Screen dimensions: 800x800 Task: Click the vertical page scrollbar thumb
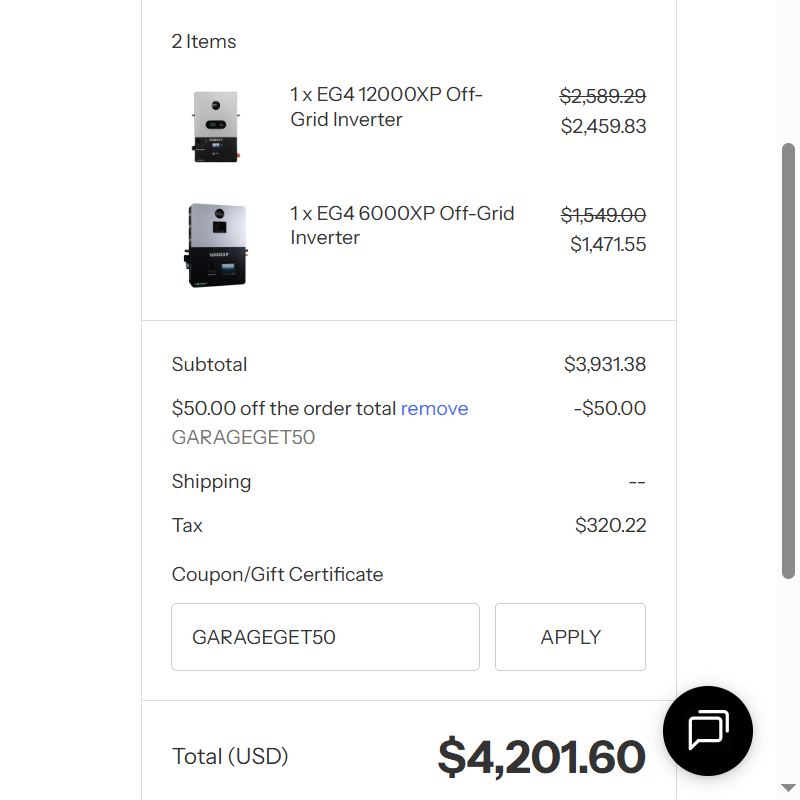[x=789, y=360]
